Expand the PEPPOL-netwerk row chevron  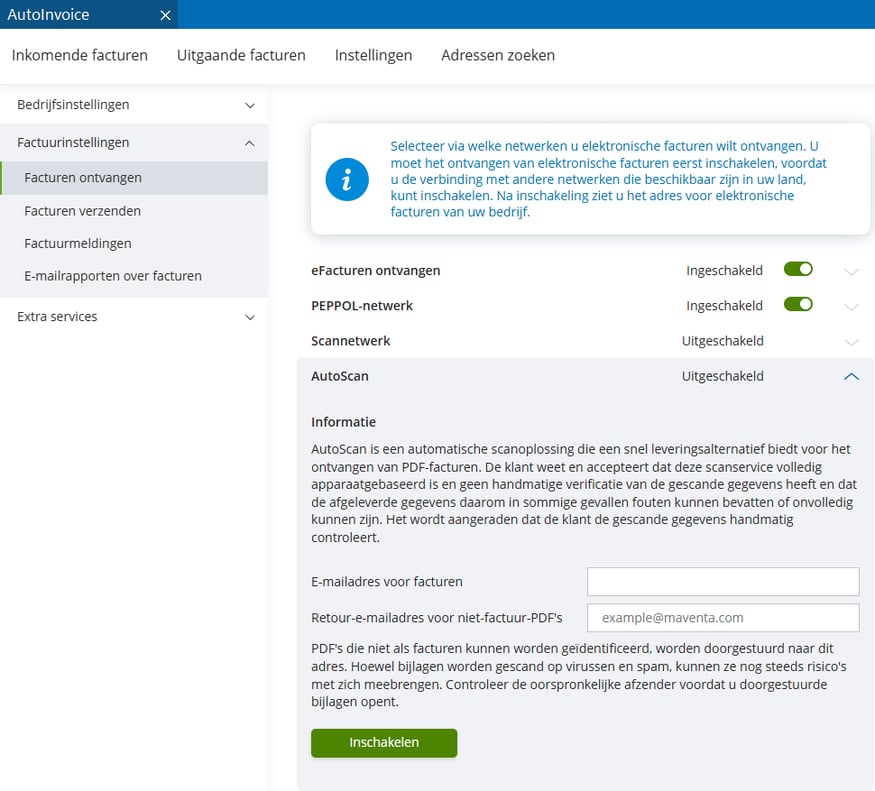851,307
